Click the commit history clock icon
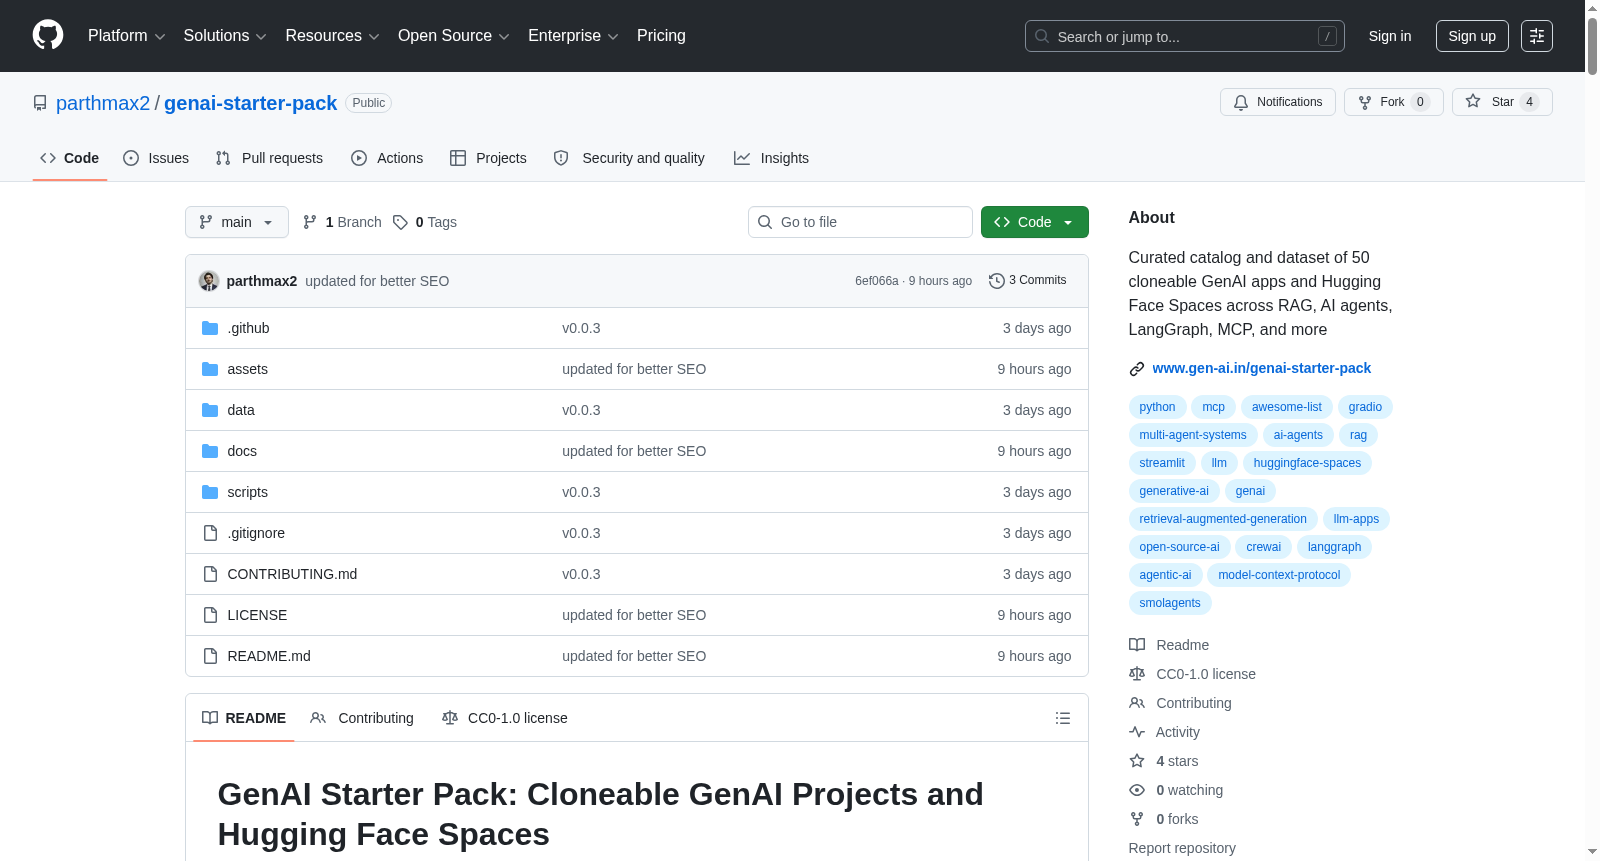Screen dimensions: 1600x861 pyautogui.click(x=996, y=281)
